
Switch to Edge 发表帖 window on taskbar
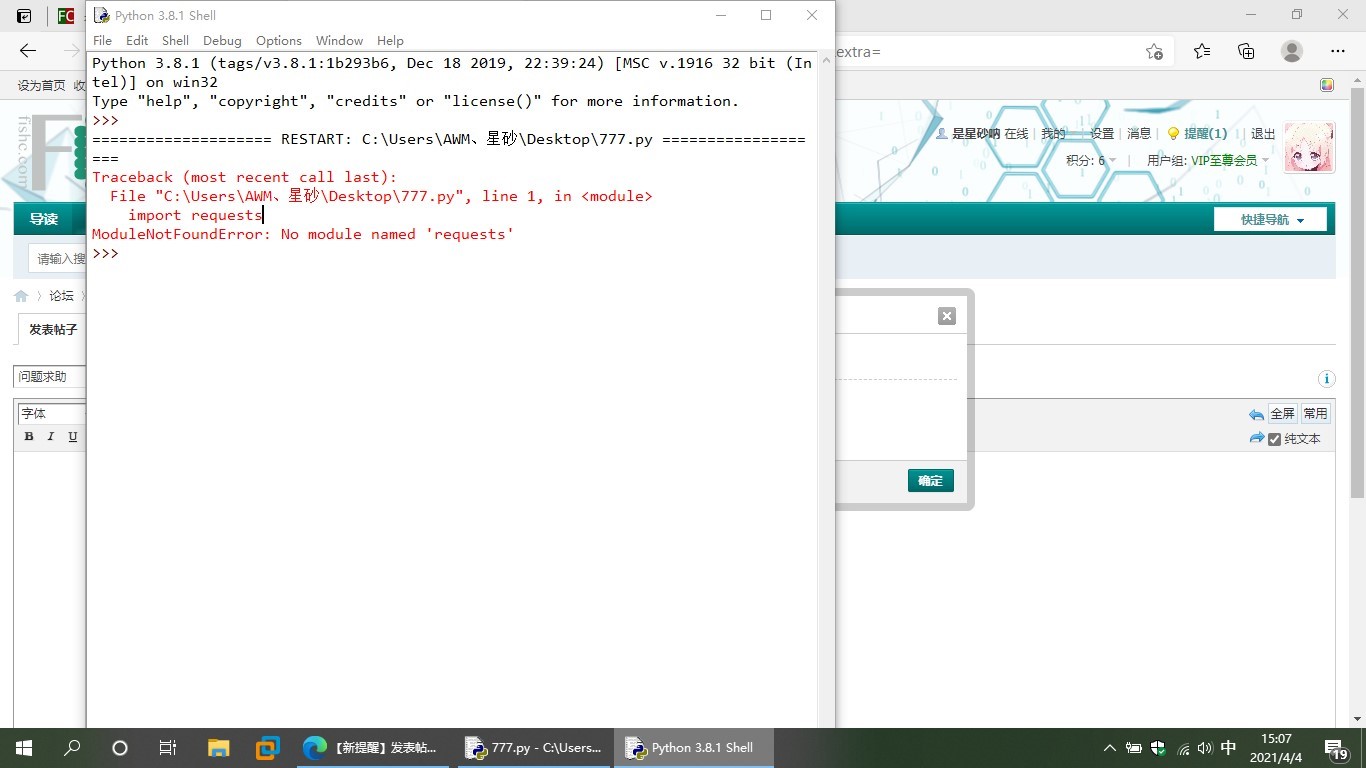click(371, 748)
